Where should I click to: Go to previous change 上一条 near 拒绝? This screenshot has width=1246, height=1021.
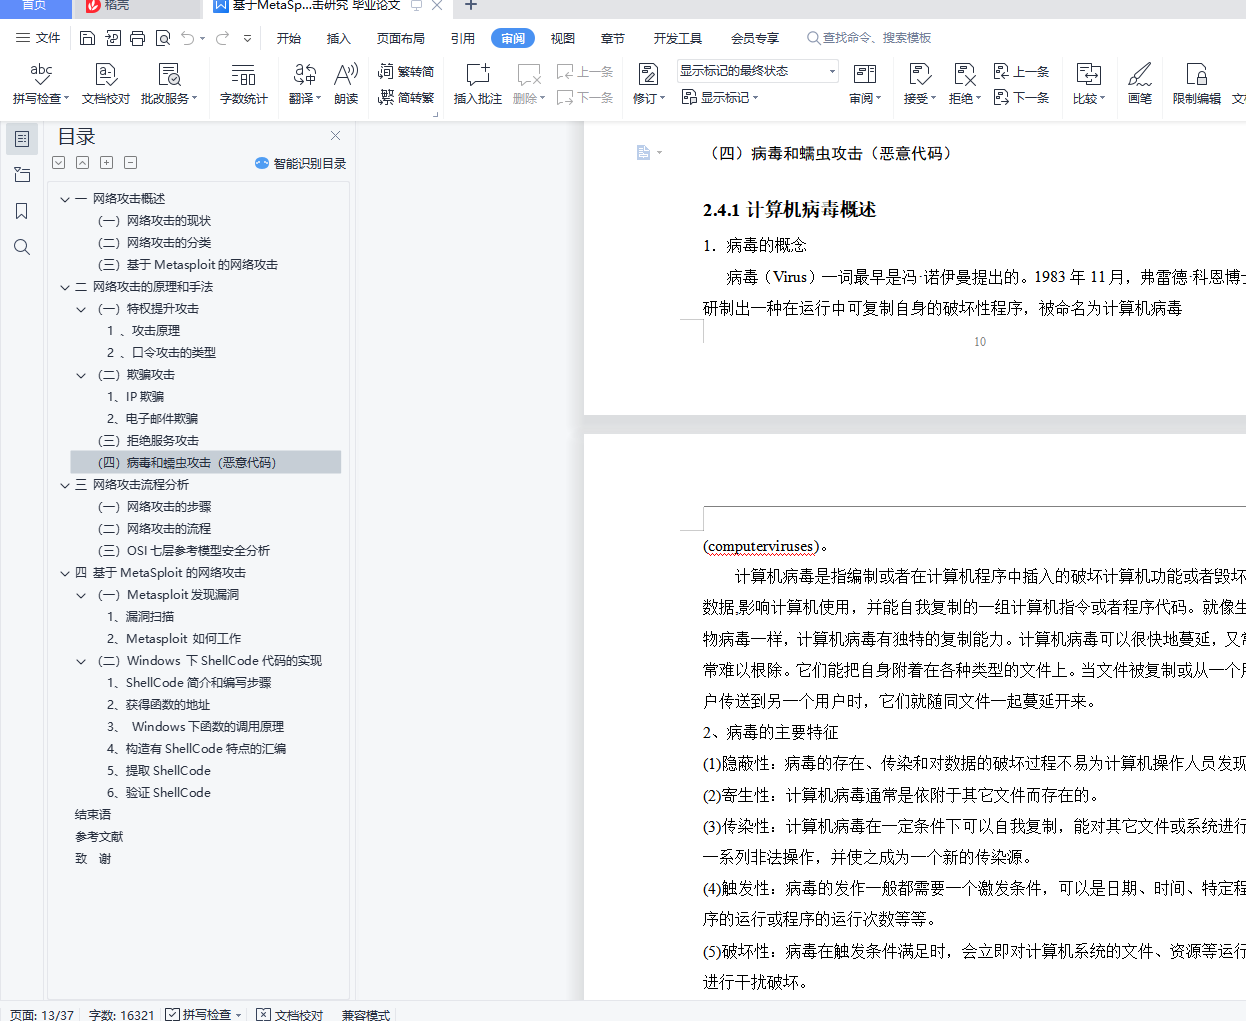coord(1021,71)
